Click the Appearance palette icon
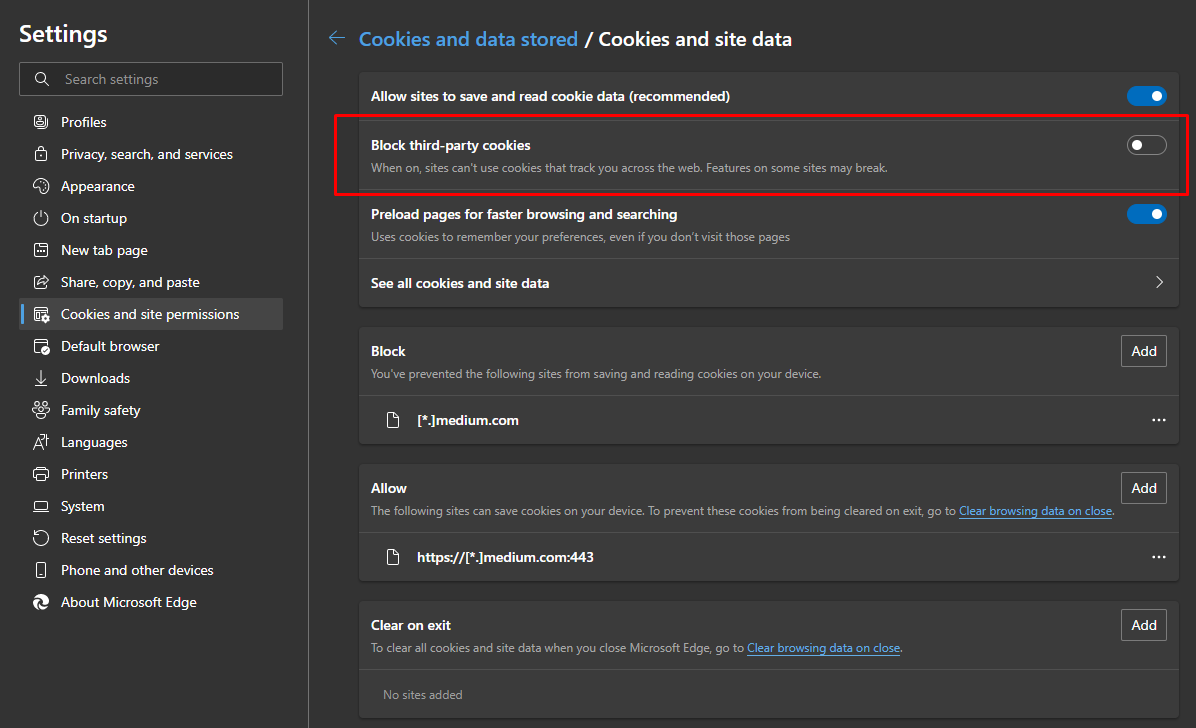Screen dimensions: 1196x728 tap(41, 186)
